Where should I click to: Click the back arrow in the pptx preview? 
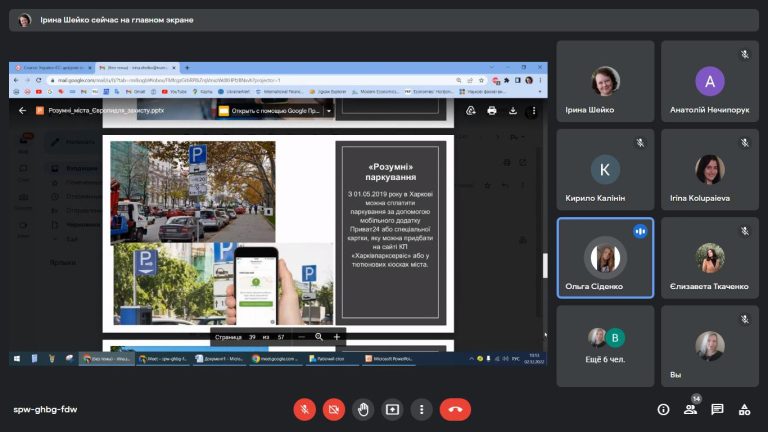(x=22, y=111)
